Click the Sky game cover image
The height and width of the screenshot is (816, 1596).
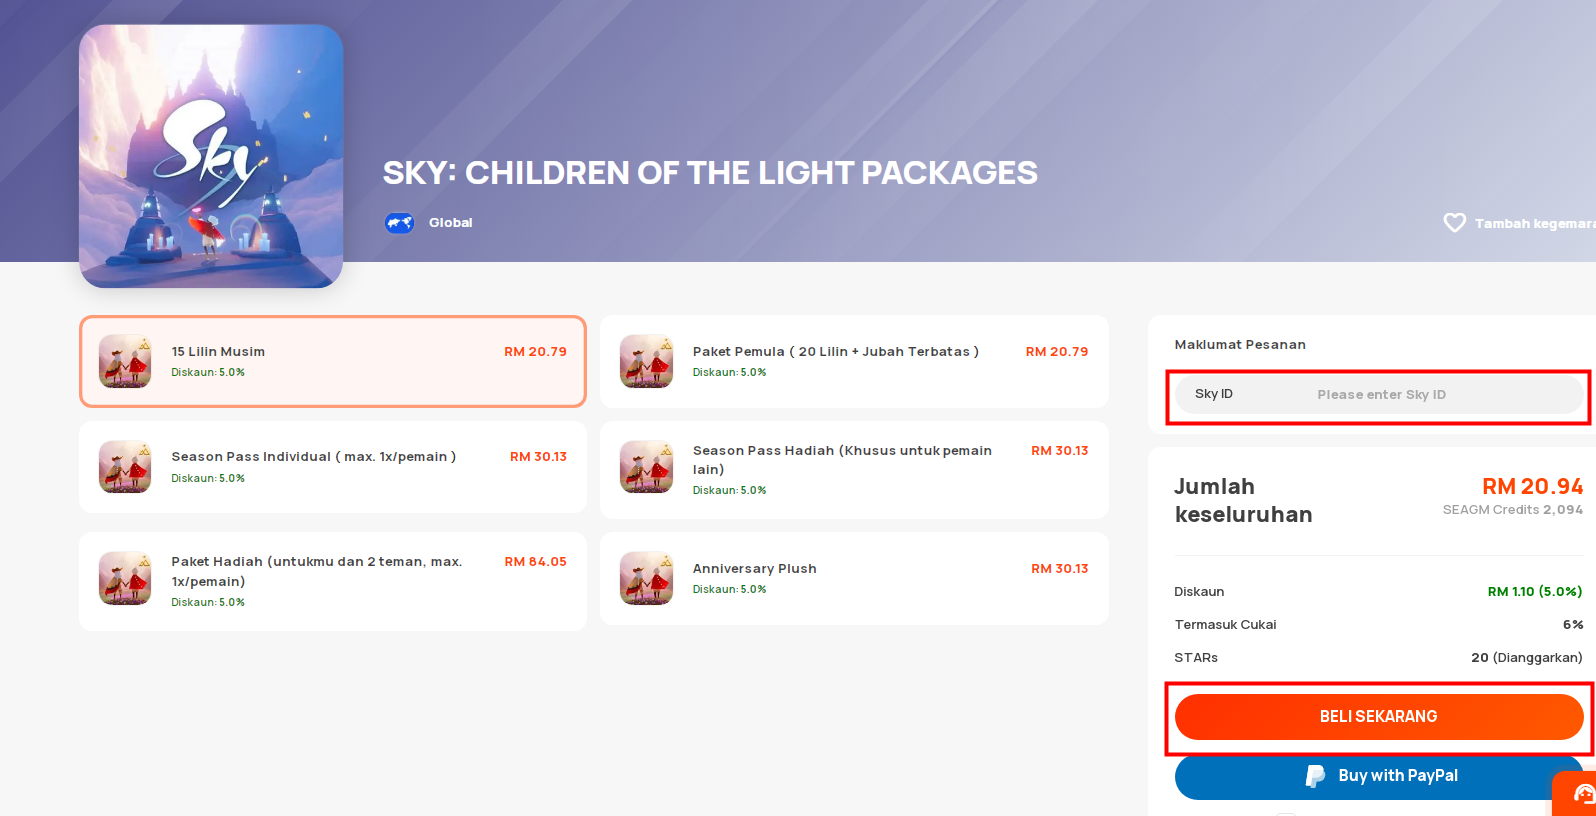click(211, 156)
